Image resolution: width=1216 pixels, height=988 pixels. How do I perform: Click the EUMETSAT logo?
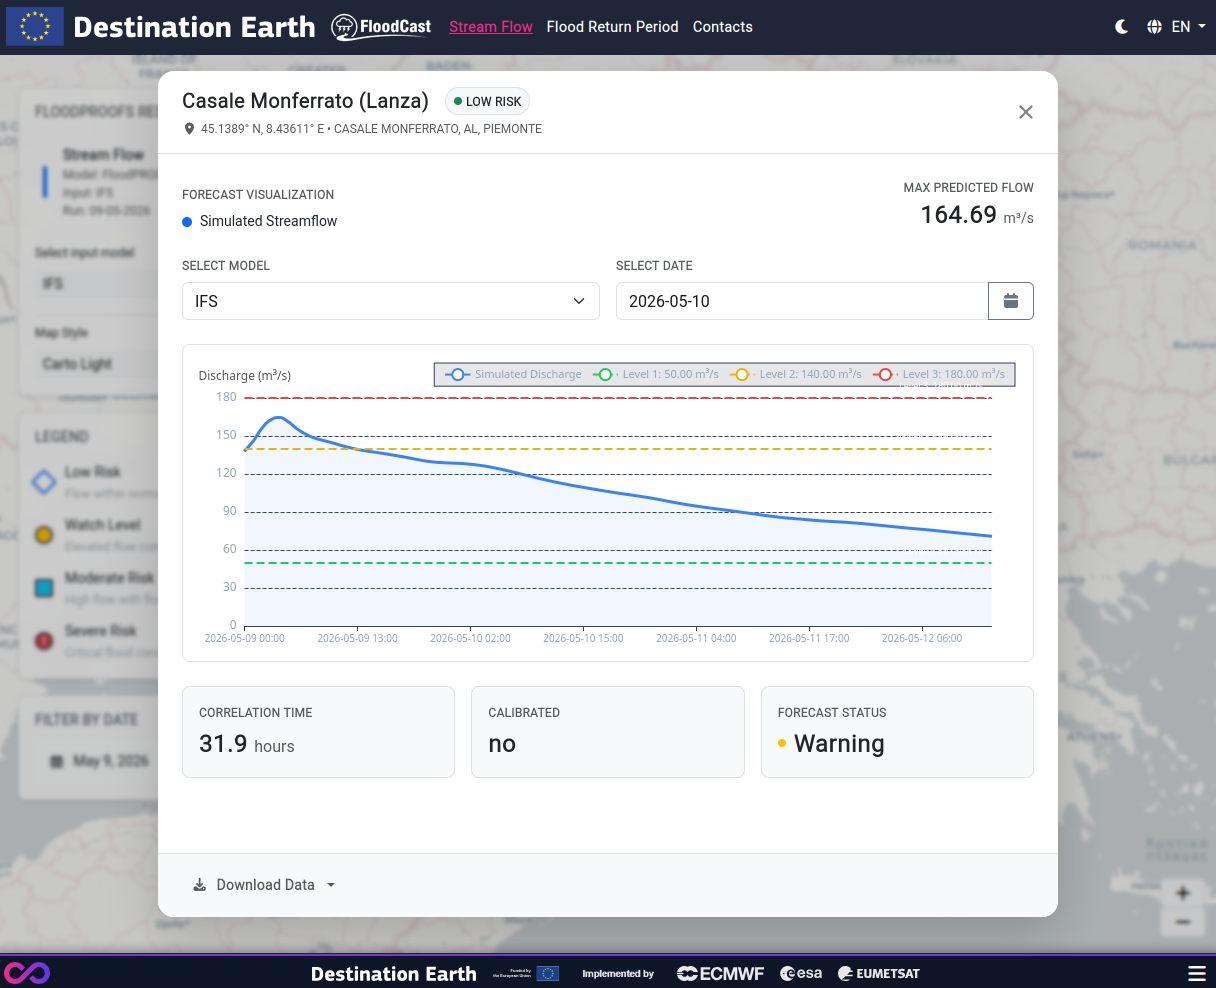[x=879, y=973]
